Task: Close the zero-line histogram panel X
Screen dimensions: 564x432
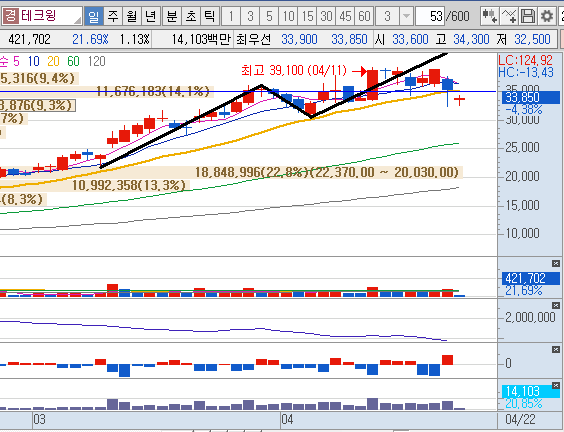Action: click(556, 349)
